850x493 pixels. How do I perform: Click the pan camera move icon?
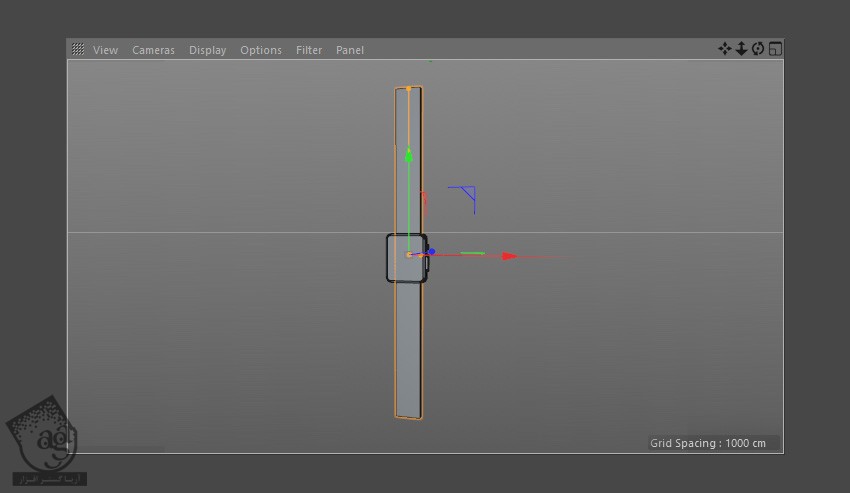coord(724,49)
